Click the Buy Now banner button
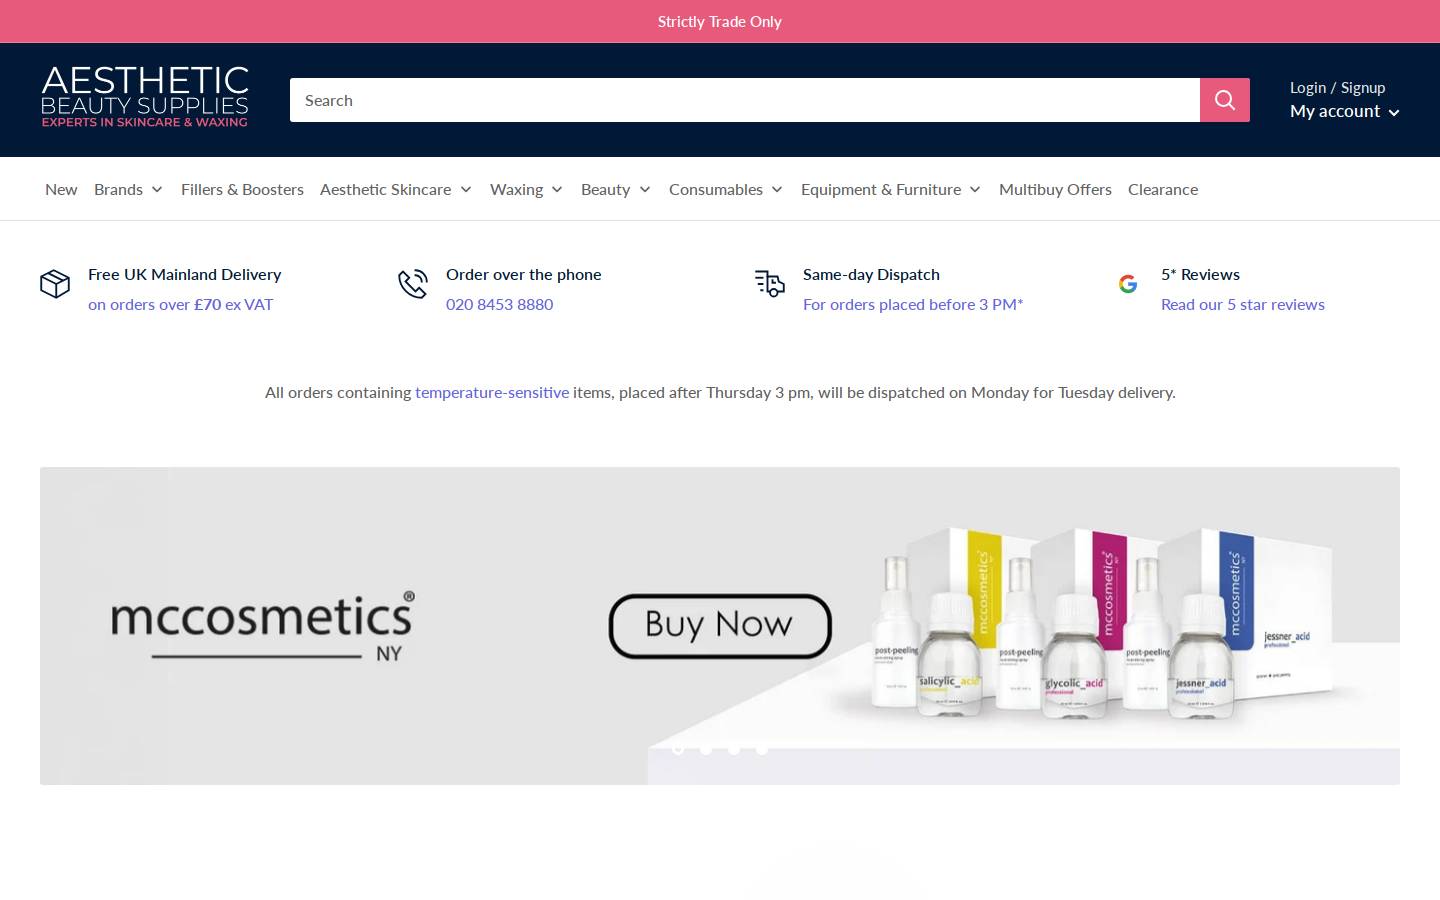The height and width of the screenshot is (900, 1440). pos(720,626)
